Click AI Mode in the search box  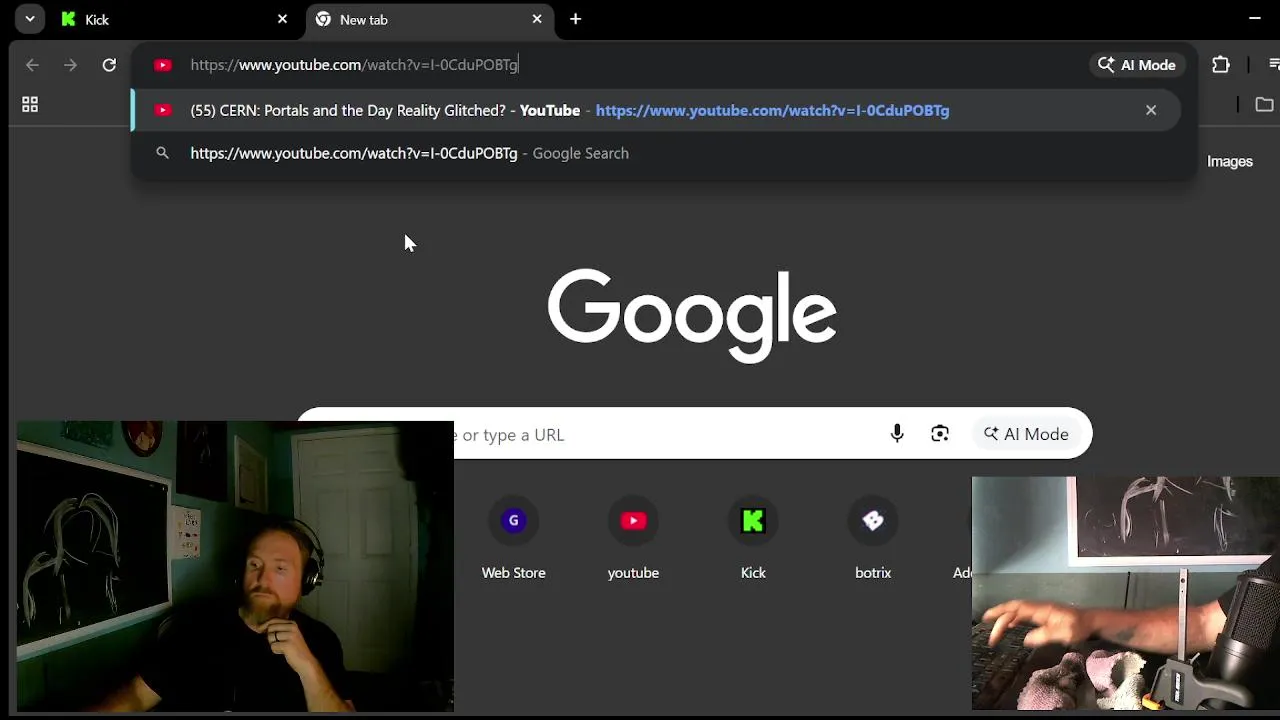pyautogui.click(x=1027, y=434)
